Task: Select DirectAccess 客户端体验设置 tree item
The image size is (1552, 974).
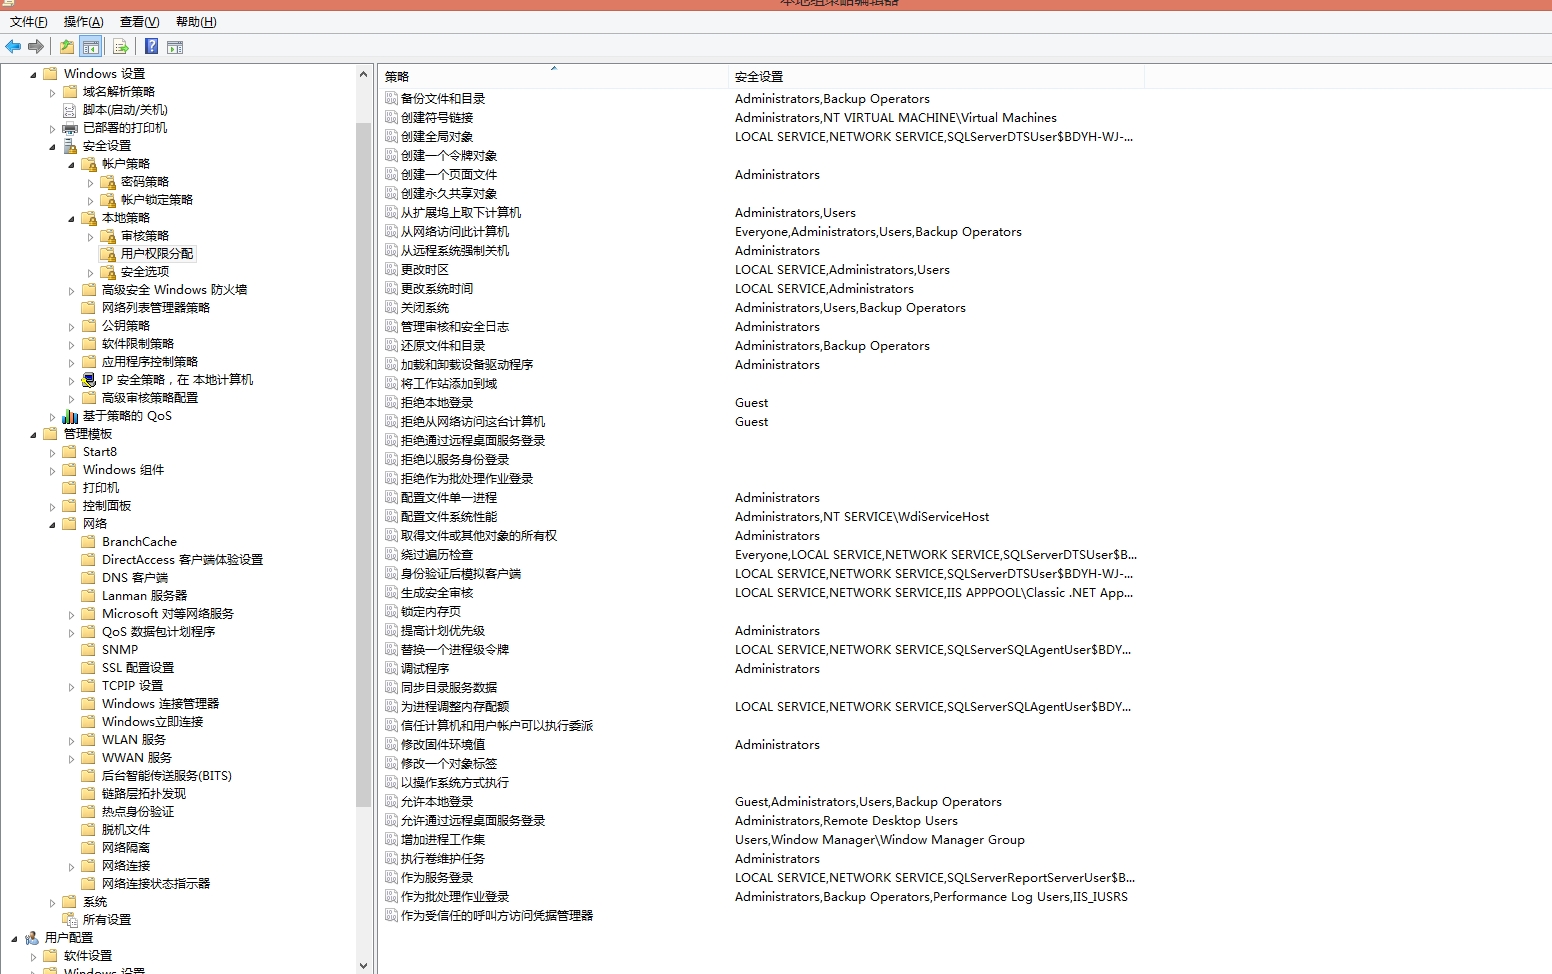Action: pos(182,560)
